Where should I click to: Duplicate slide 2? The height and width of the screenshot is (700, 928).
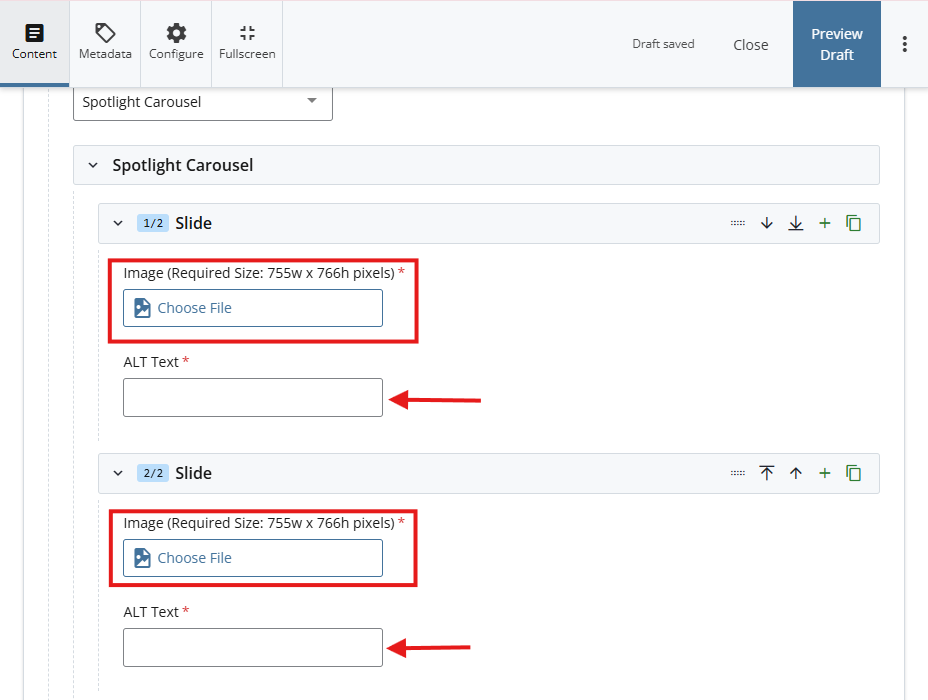point(854,473)
